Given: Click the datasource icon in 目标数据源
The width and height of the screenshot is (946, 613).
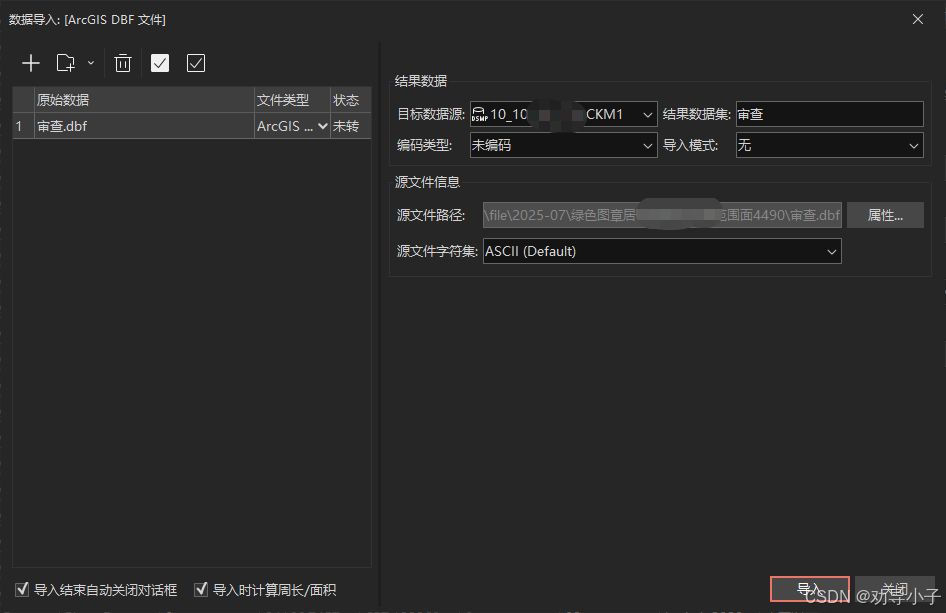Looking at the screenshot, I should click(480, 114).
